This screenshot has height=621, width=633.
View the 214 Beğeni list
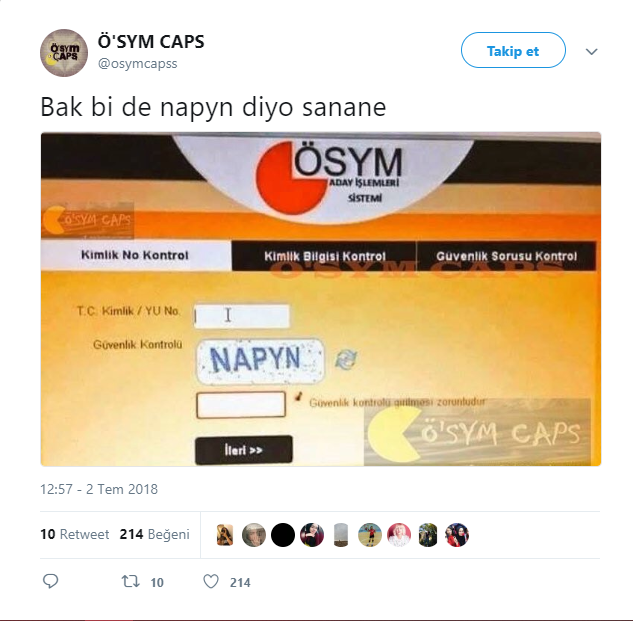point(155,534)
